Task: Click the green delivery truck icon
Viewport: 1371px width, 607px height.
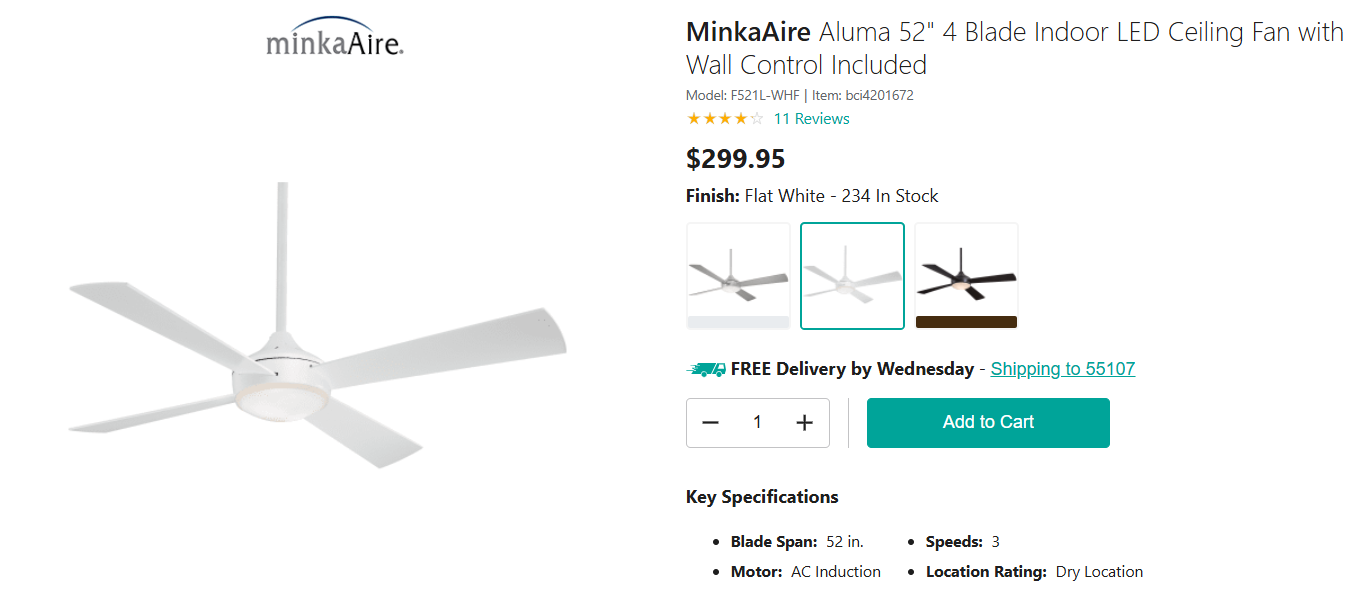Action: 706,368
